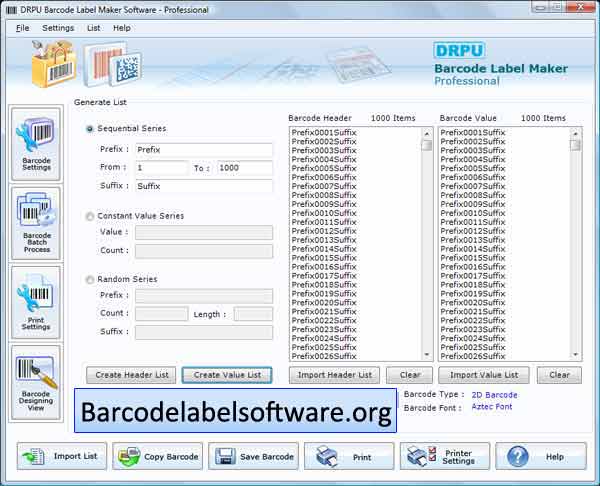
Task: Click the Barcode Header list scroll down arrow
Action: coord(427,355)
